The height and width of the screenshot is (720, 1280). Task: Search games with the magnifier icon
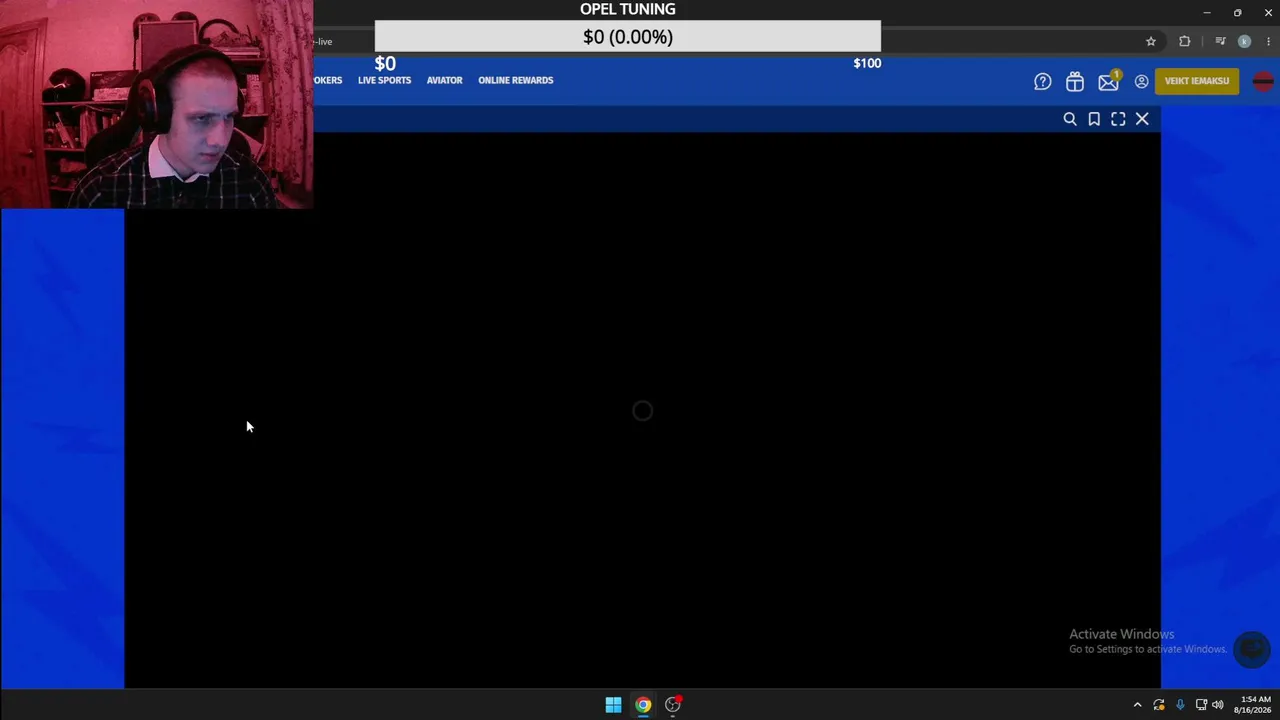[1070, 119]
